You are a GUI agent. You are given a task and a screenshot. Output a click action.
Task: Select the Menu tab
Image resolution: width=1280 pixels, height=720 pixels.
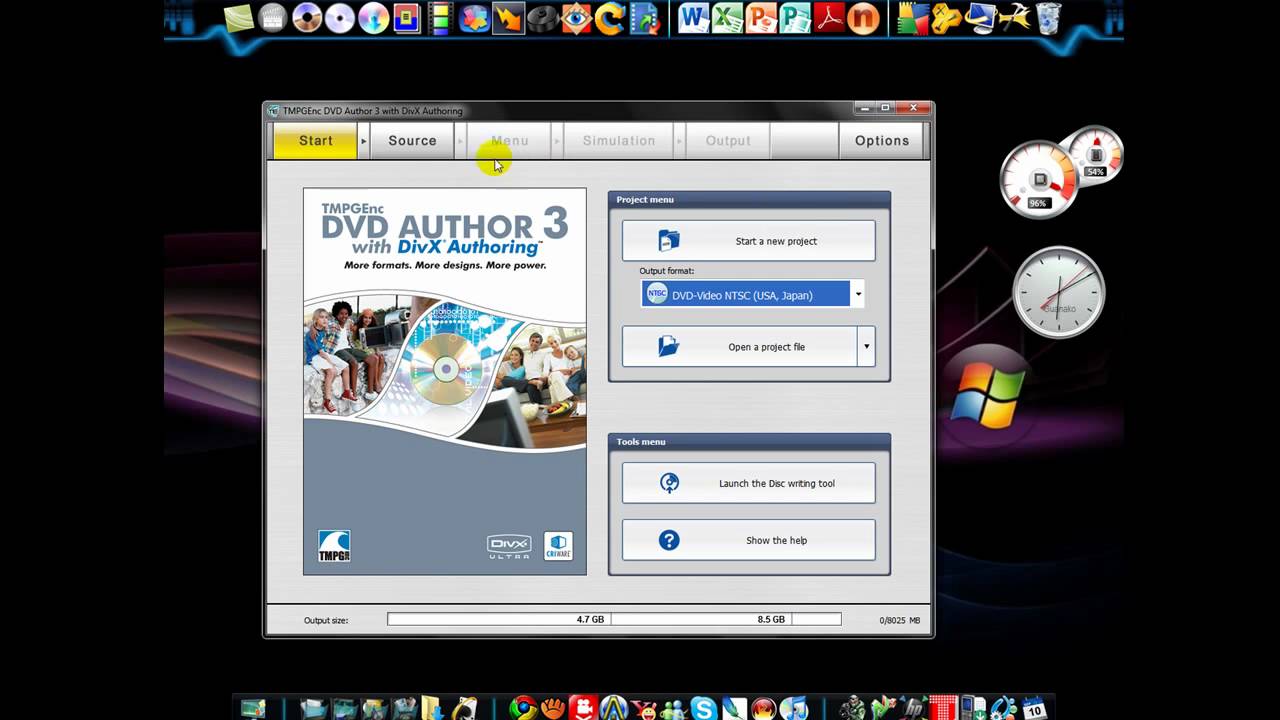[x=509, y=141]
